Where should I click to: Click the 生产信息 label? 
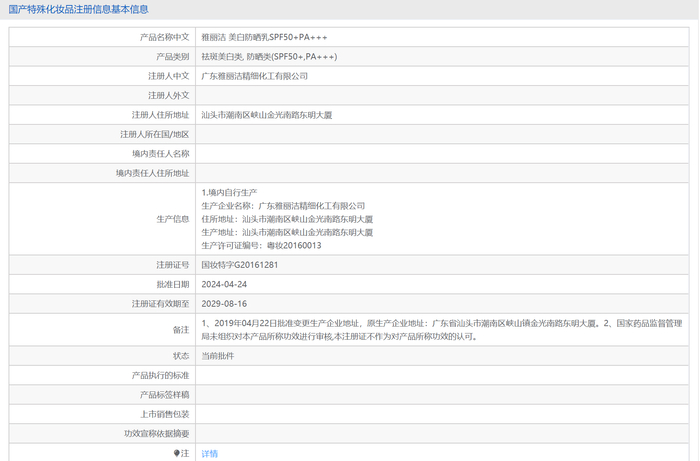[x=172, y=219]
